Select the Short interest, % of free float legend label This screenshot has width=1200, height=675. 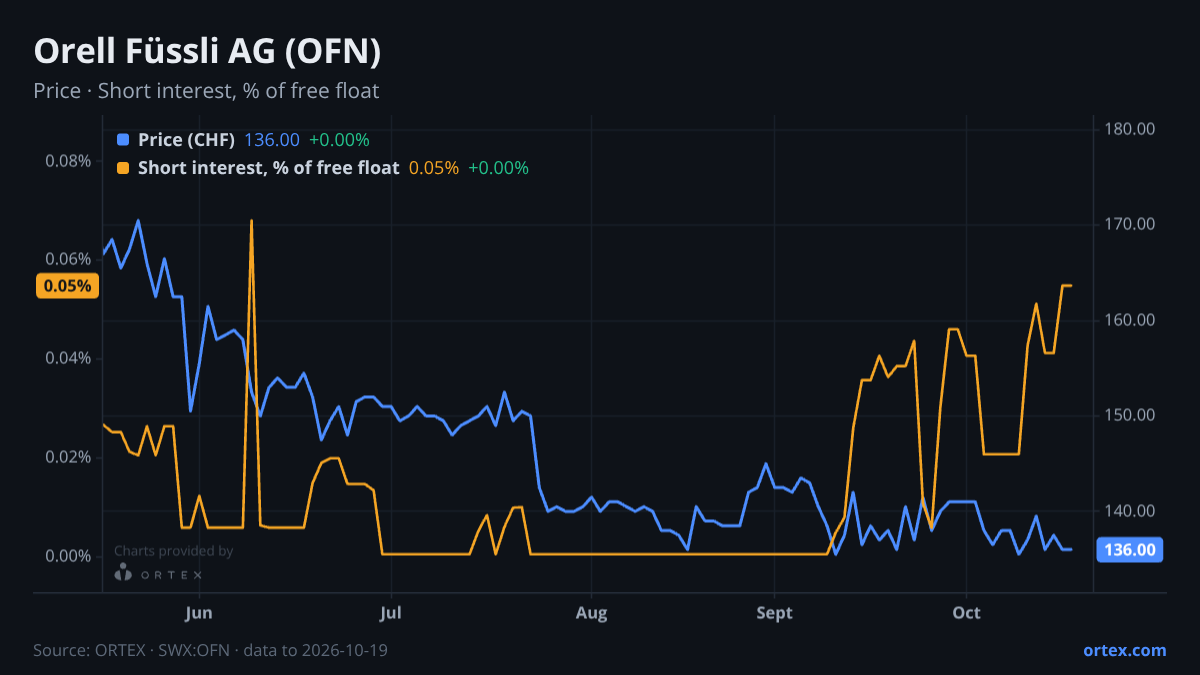268,168
